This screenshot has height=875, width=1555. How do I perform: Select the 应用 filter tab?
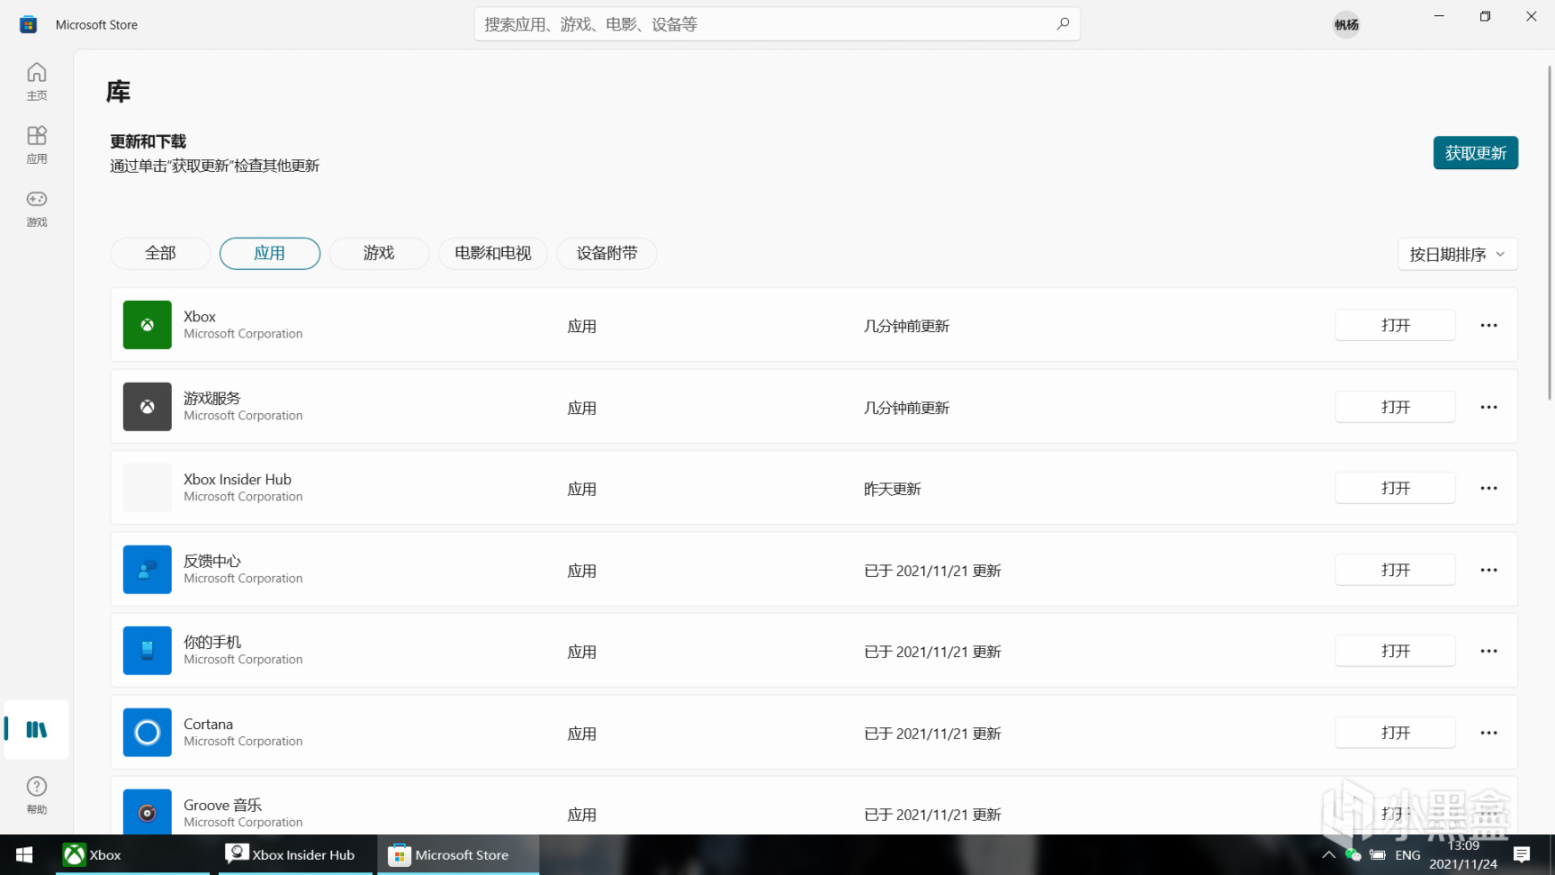coord(269,253)
